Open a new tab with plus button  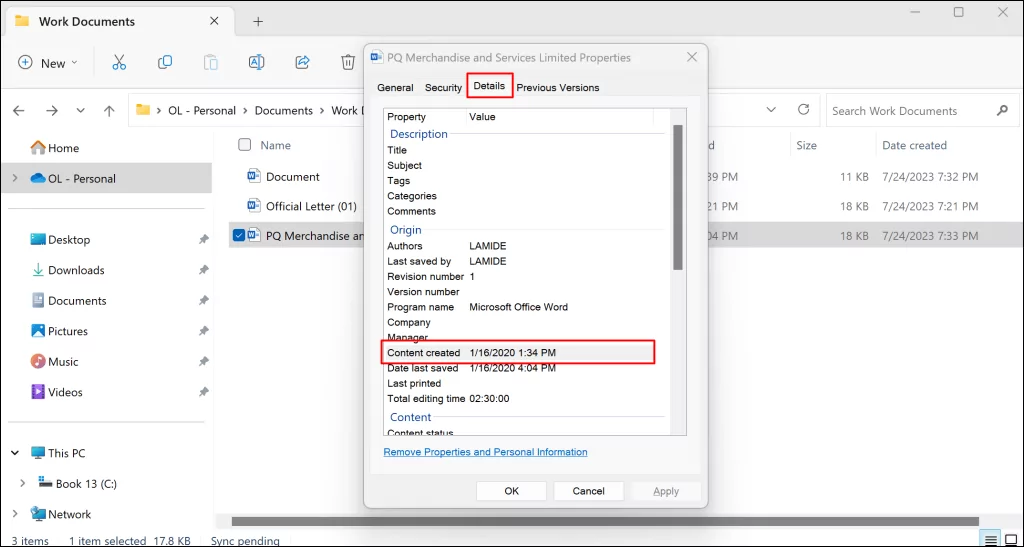(258, 21)
